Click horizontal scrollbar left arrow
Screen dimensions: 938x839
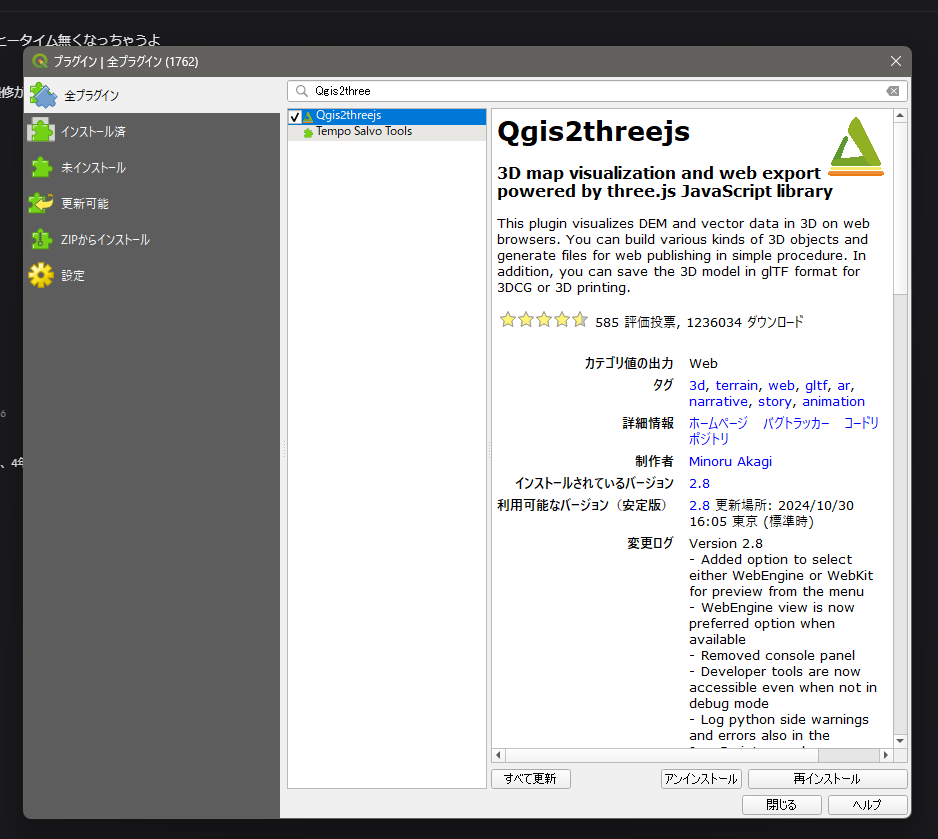[x=498, y=755]
